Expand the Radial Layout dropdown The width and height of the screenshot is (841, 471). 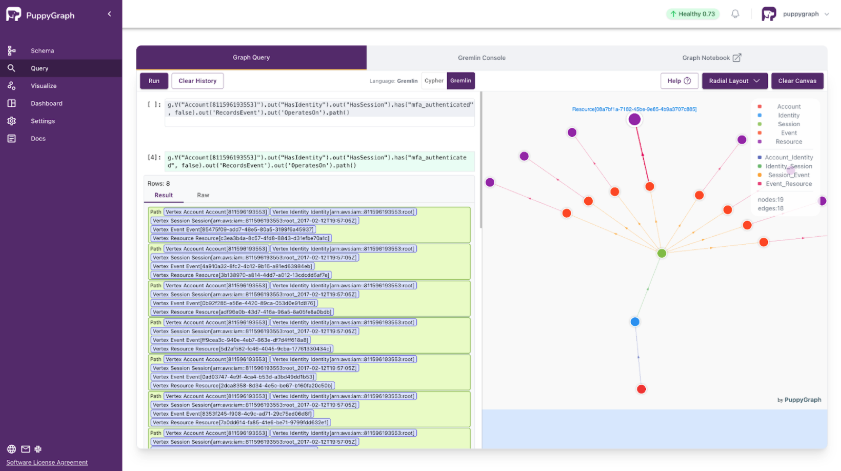735,81
